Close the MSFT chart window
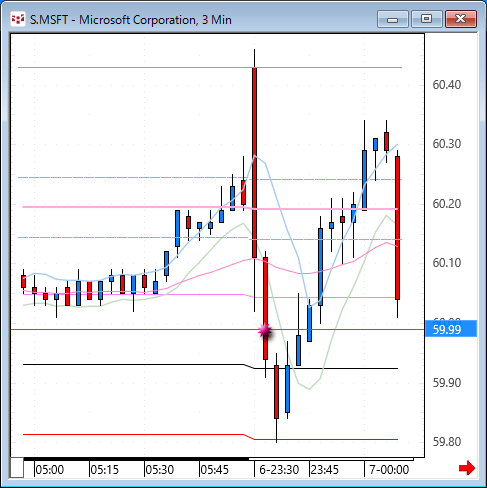 [x=461, y=19]
